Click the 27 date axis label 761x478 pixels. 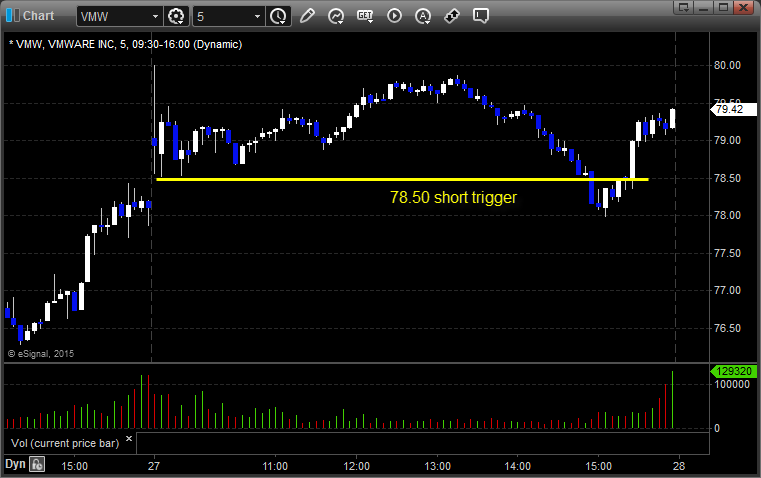pos(154,466)
